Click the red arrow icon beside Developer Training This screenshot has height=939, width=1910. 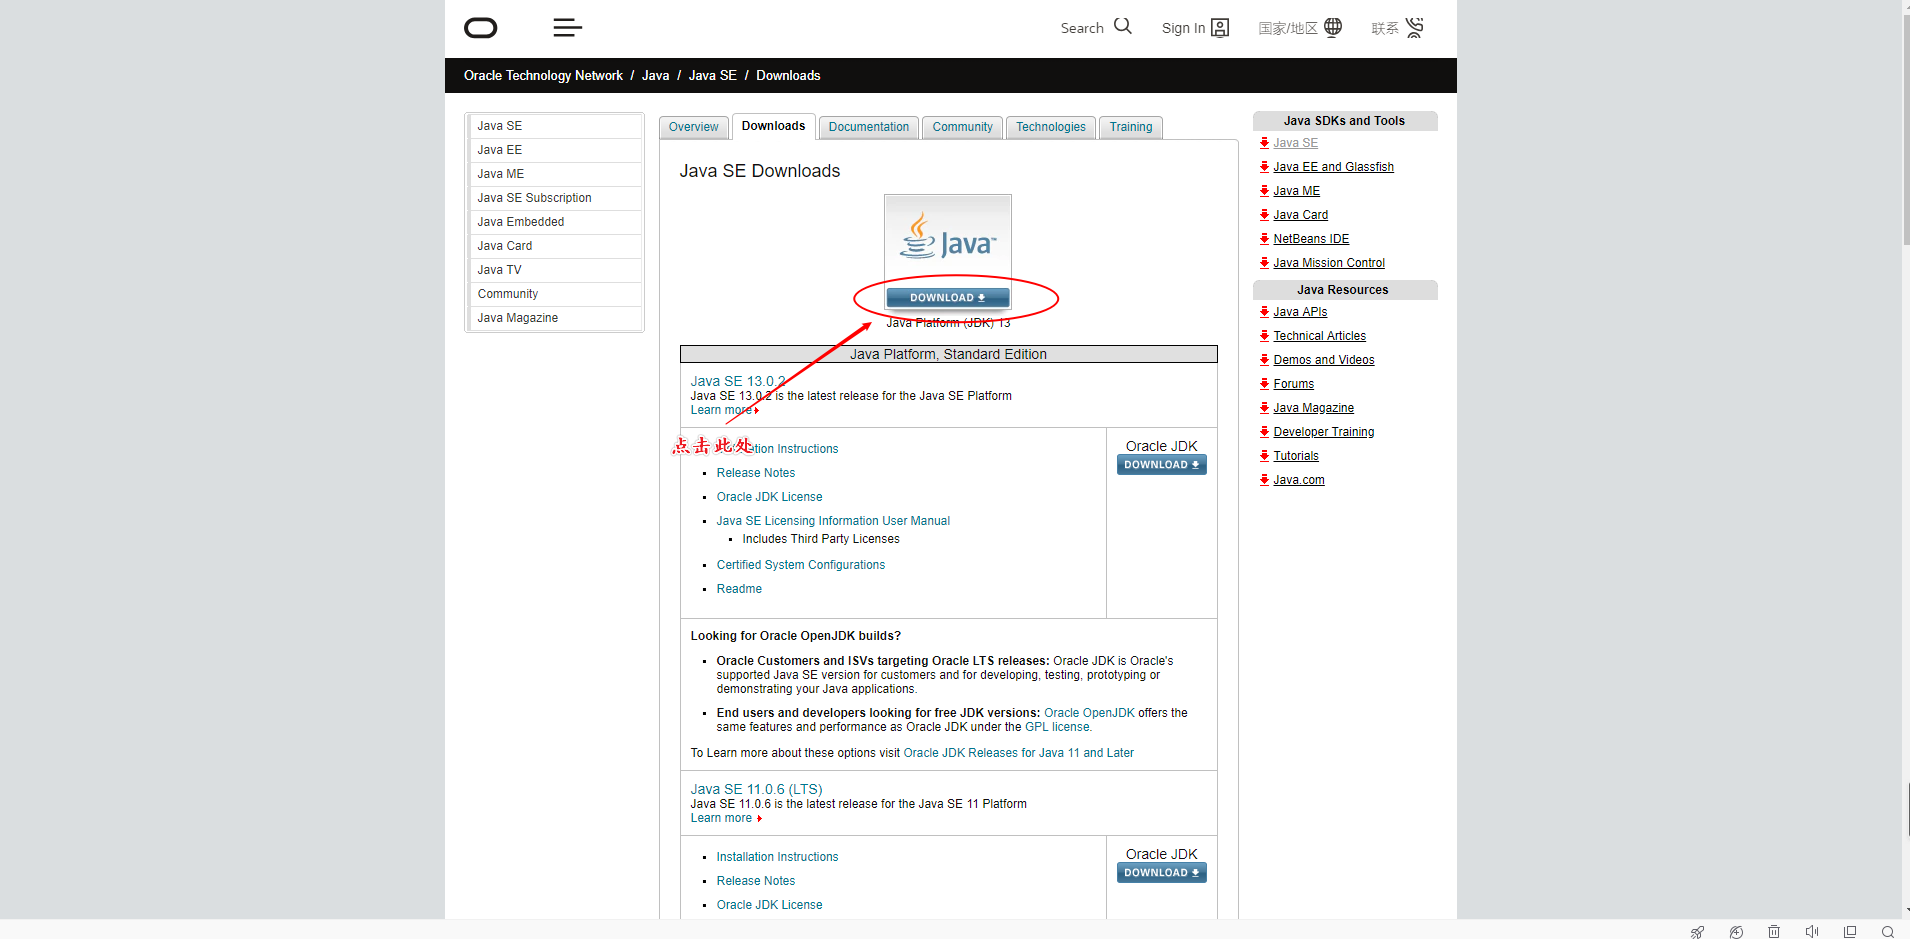pos(1264,432)
